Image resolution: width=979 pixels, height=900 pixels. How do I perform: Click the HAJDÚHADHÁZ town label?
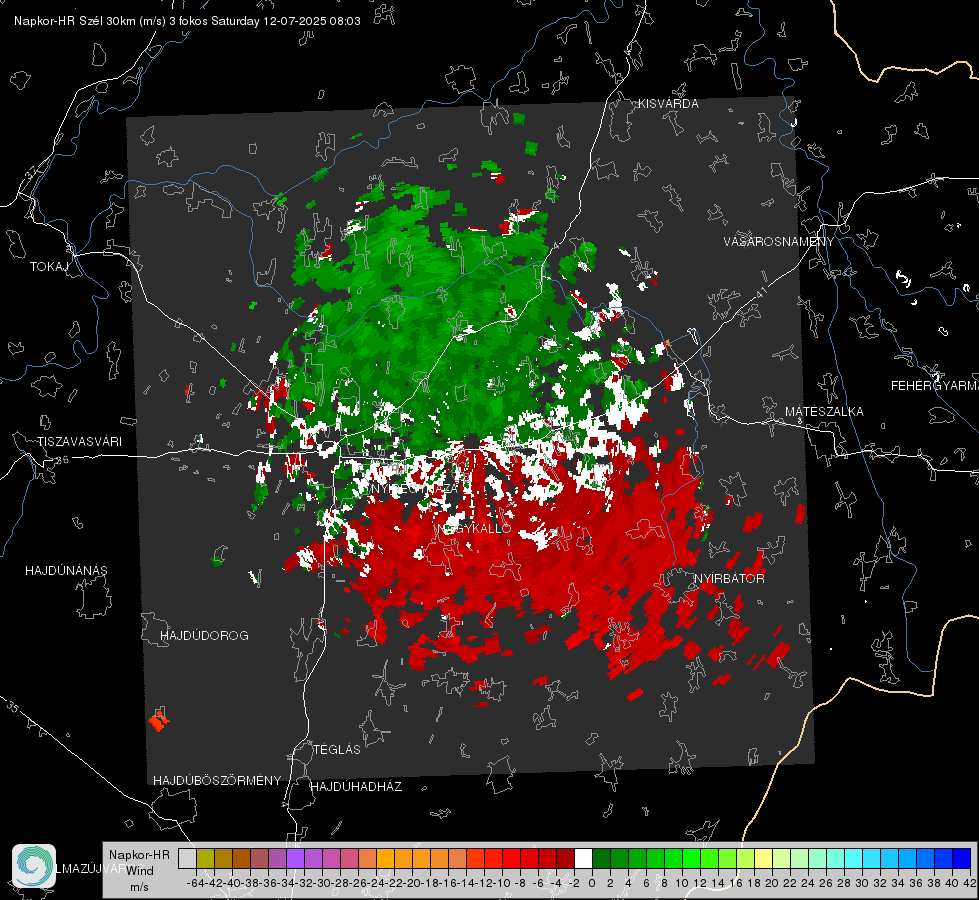coord(356,787)
